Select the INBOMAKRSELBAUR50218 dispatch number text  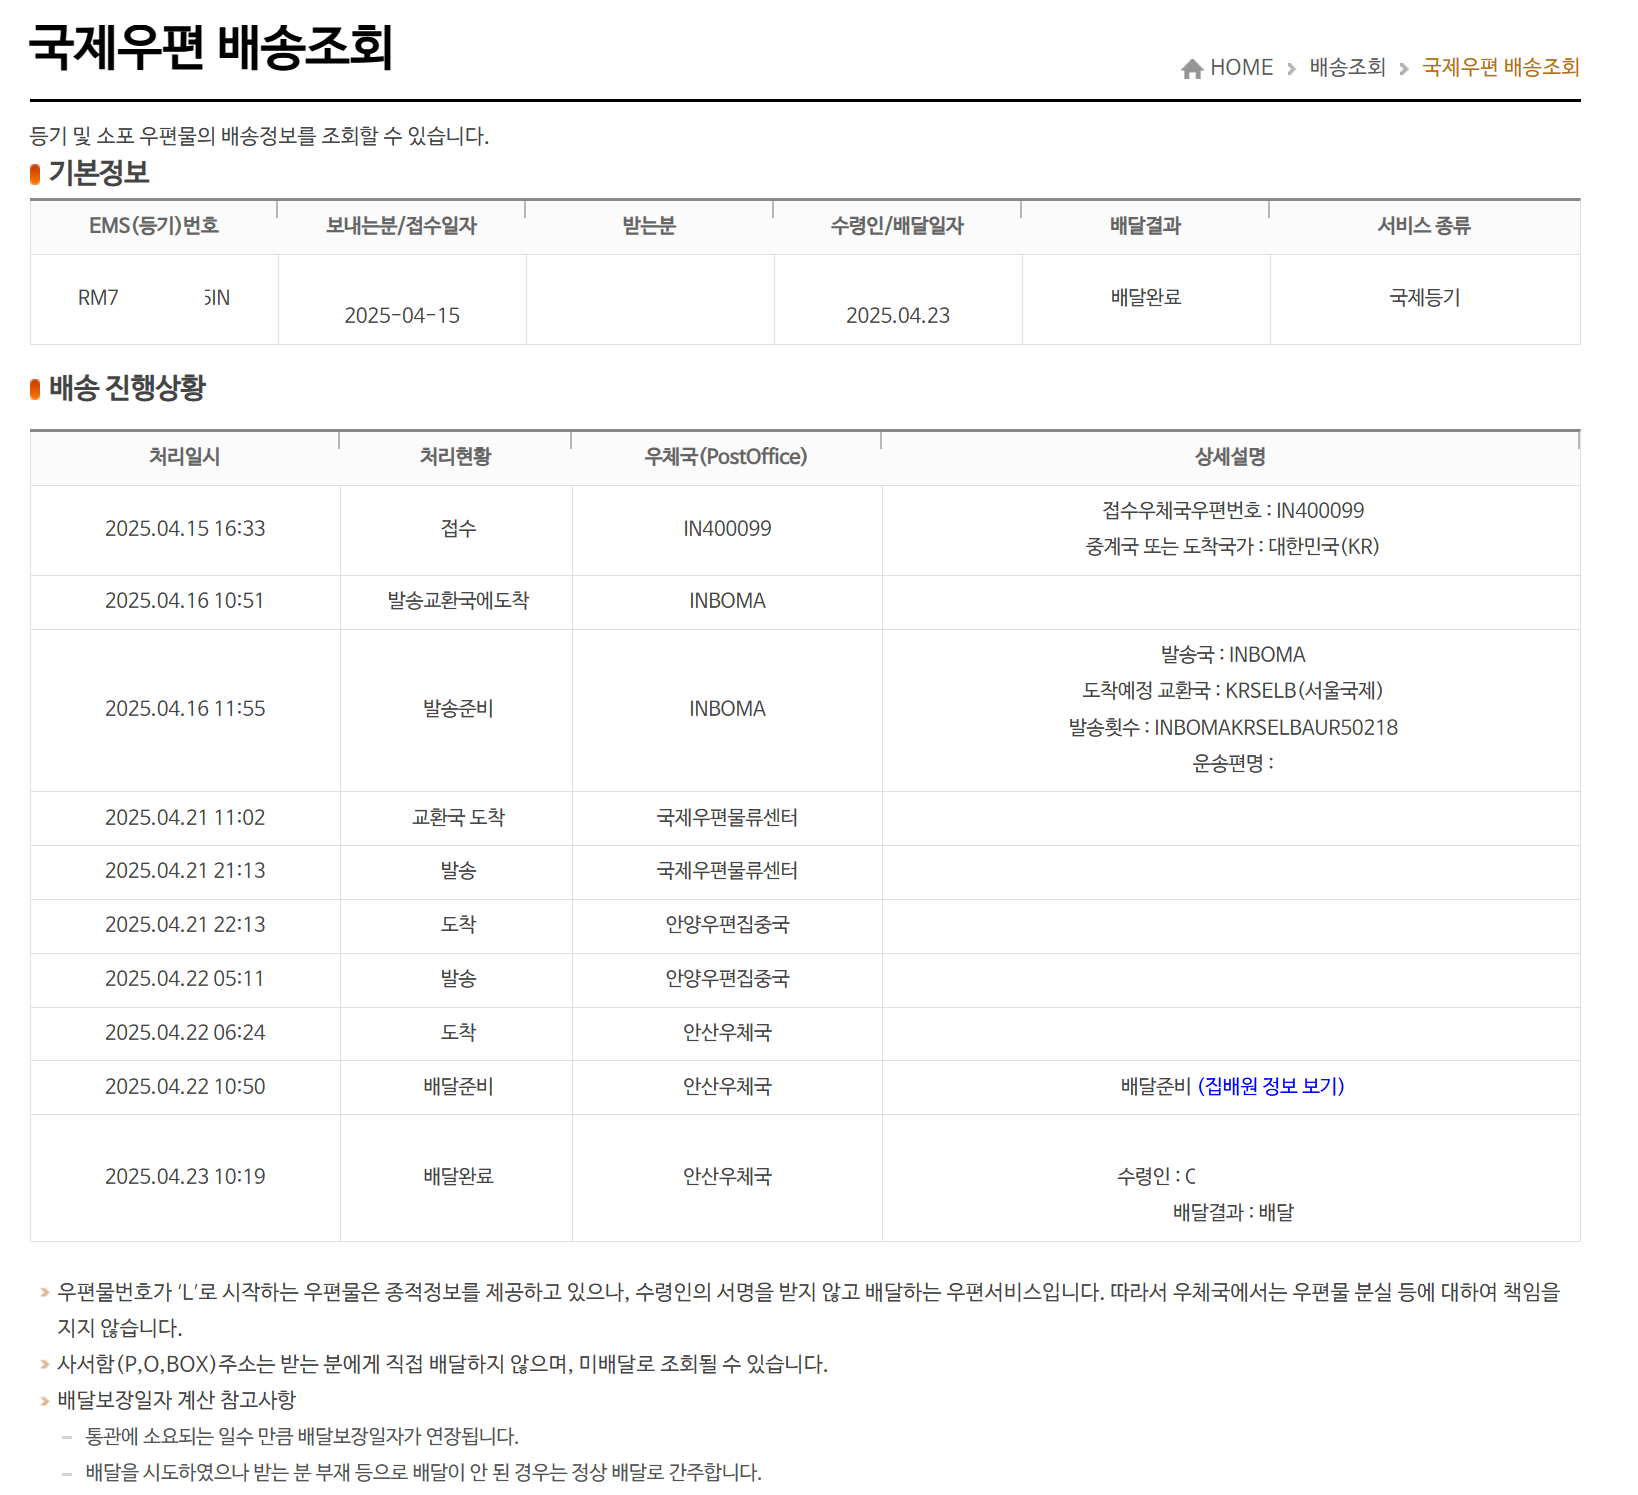[1276, 727]
